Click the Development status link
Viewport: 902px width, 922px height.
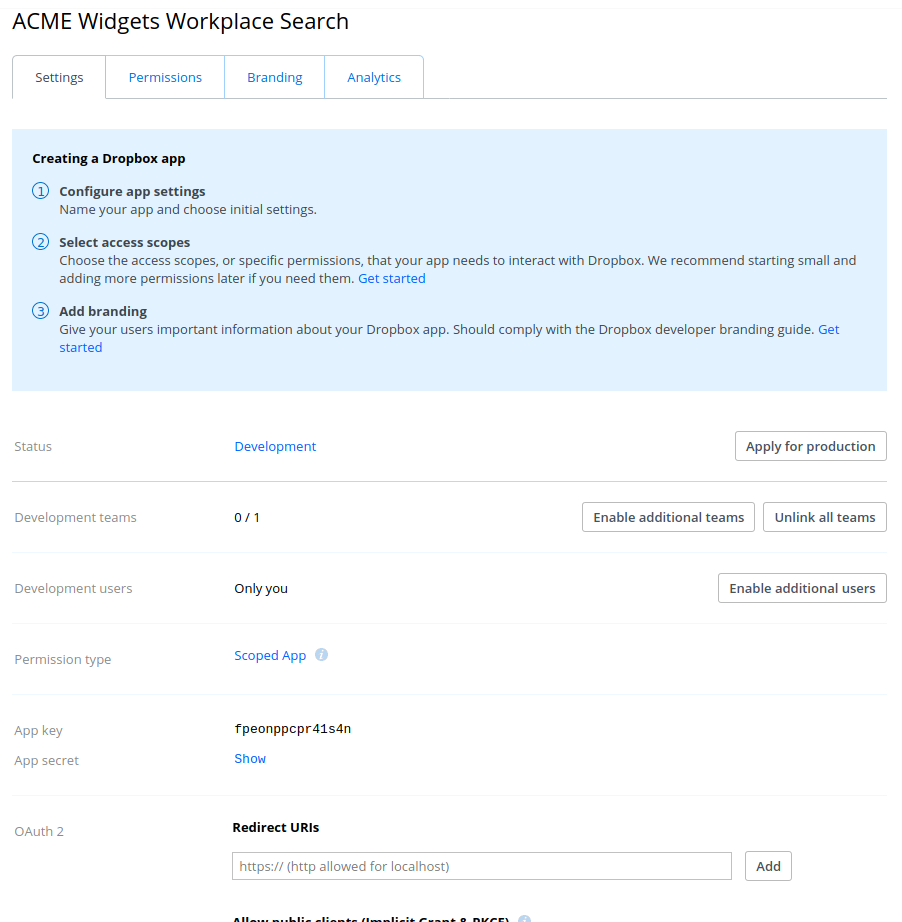(x=275, y=447)
